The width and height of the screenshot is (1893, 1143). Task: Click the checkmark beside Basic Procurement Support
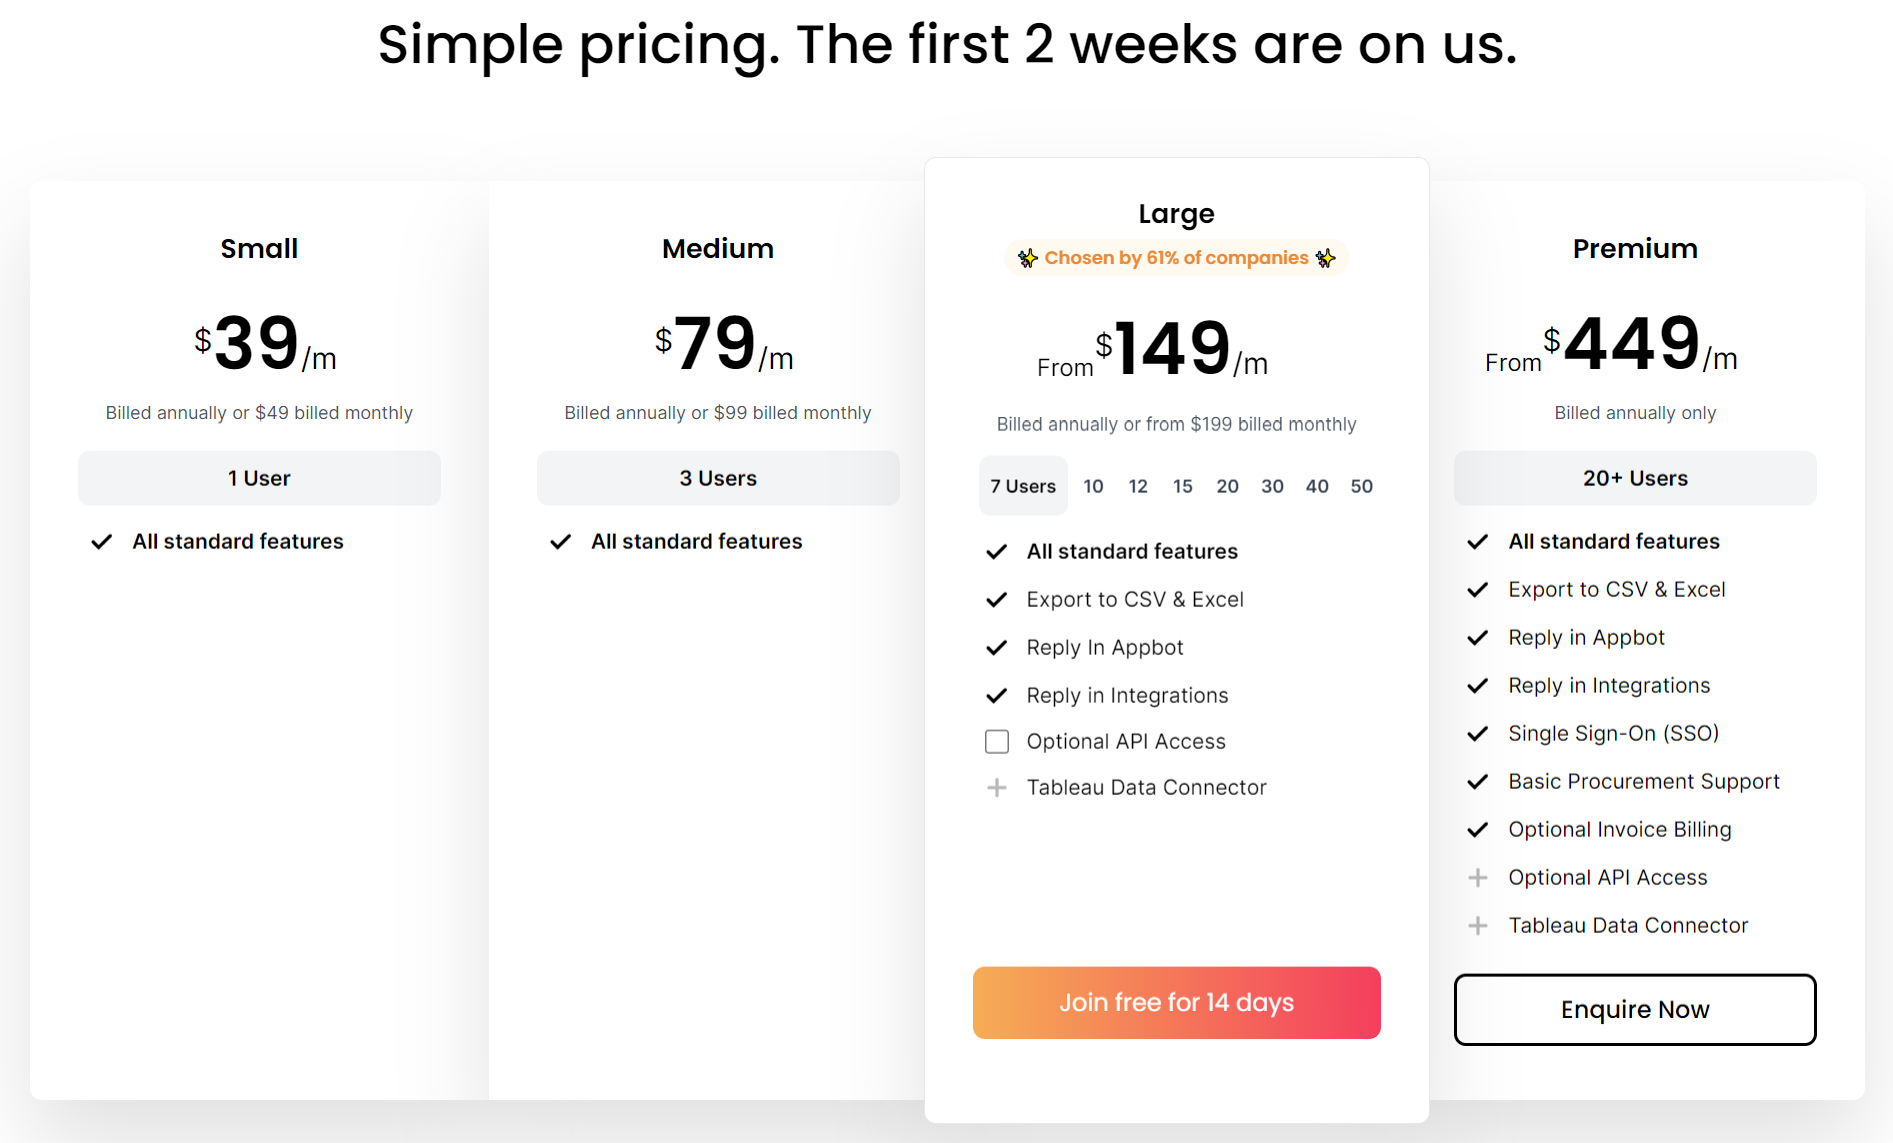(x=1478, y=782)
